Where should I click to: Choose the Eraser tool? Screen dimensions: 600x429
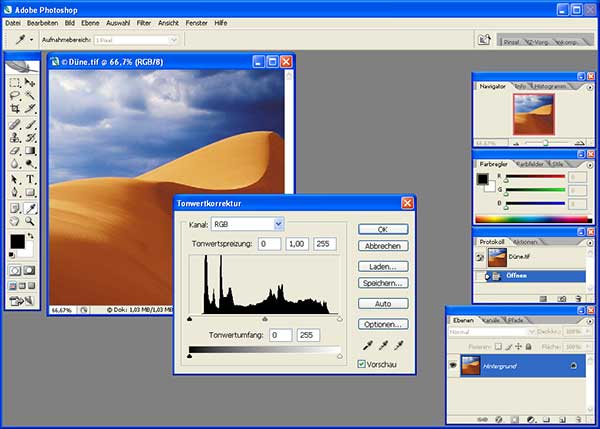pyautogui.click(x=15, y=151)
